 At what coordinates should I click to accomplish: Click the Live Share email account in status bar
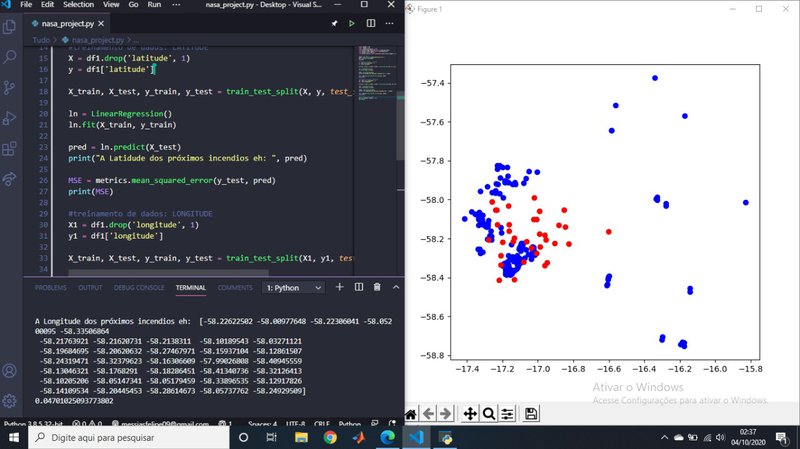pos(160,423)
